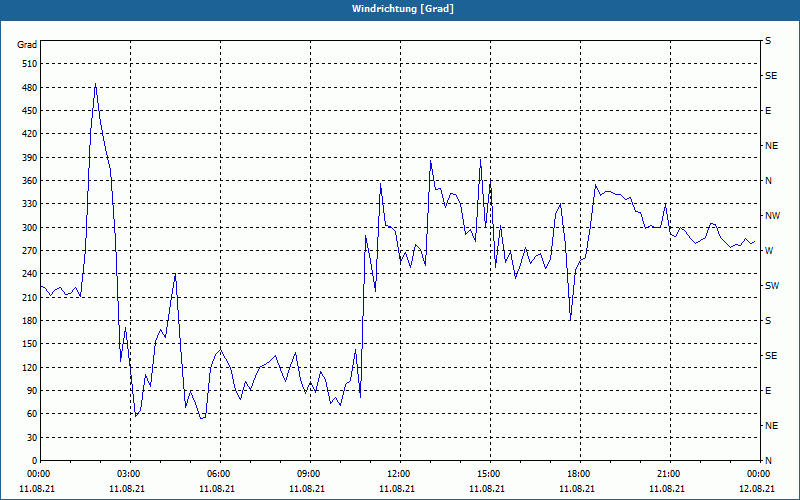Select the 90 axis tick label
Screen dimensions: 800x500
pyautogui.click(x=32, y=391)
